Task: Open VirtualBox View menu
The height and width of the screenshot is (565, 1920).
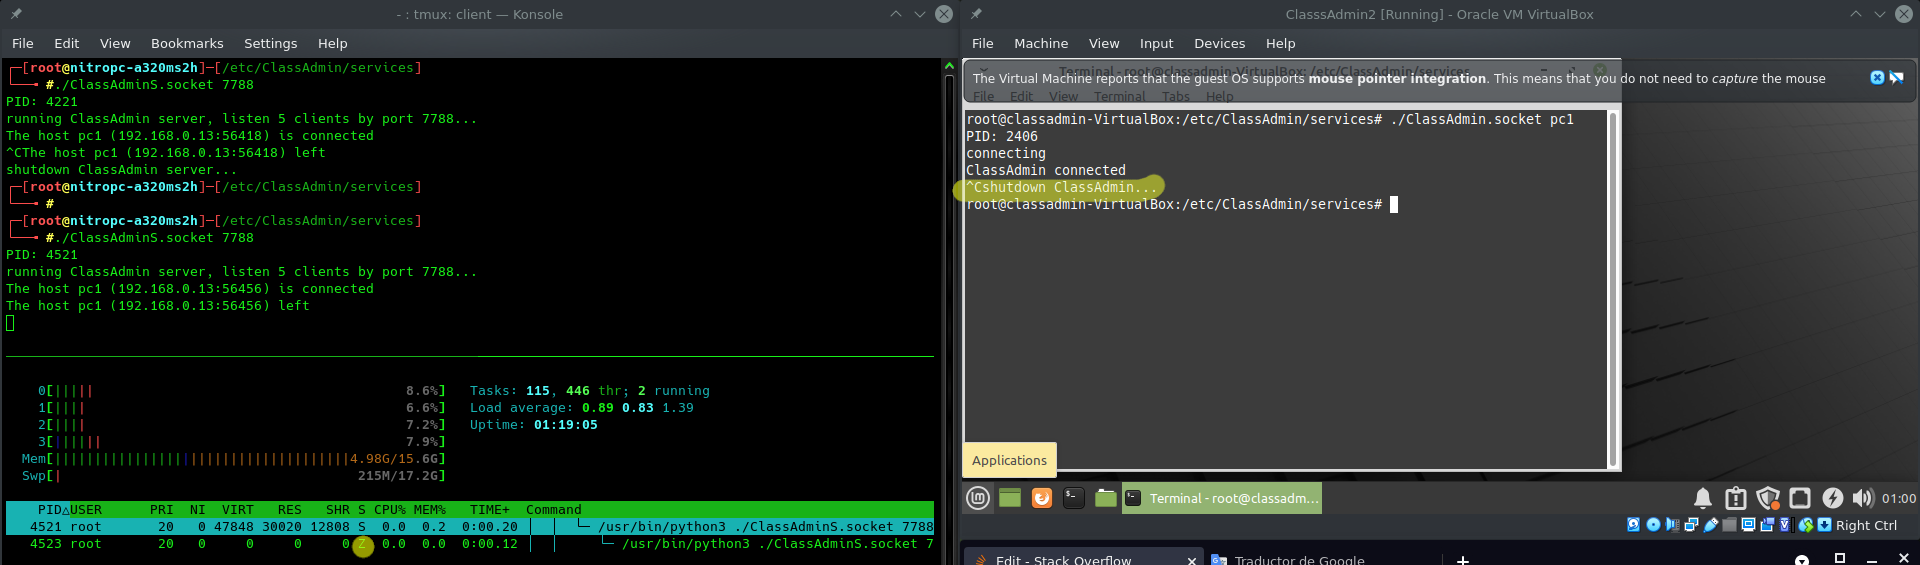Action: coord(1104,43)
